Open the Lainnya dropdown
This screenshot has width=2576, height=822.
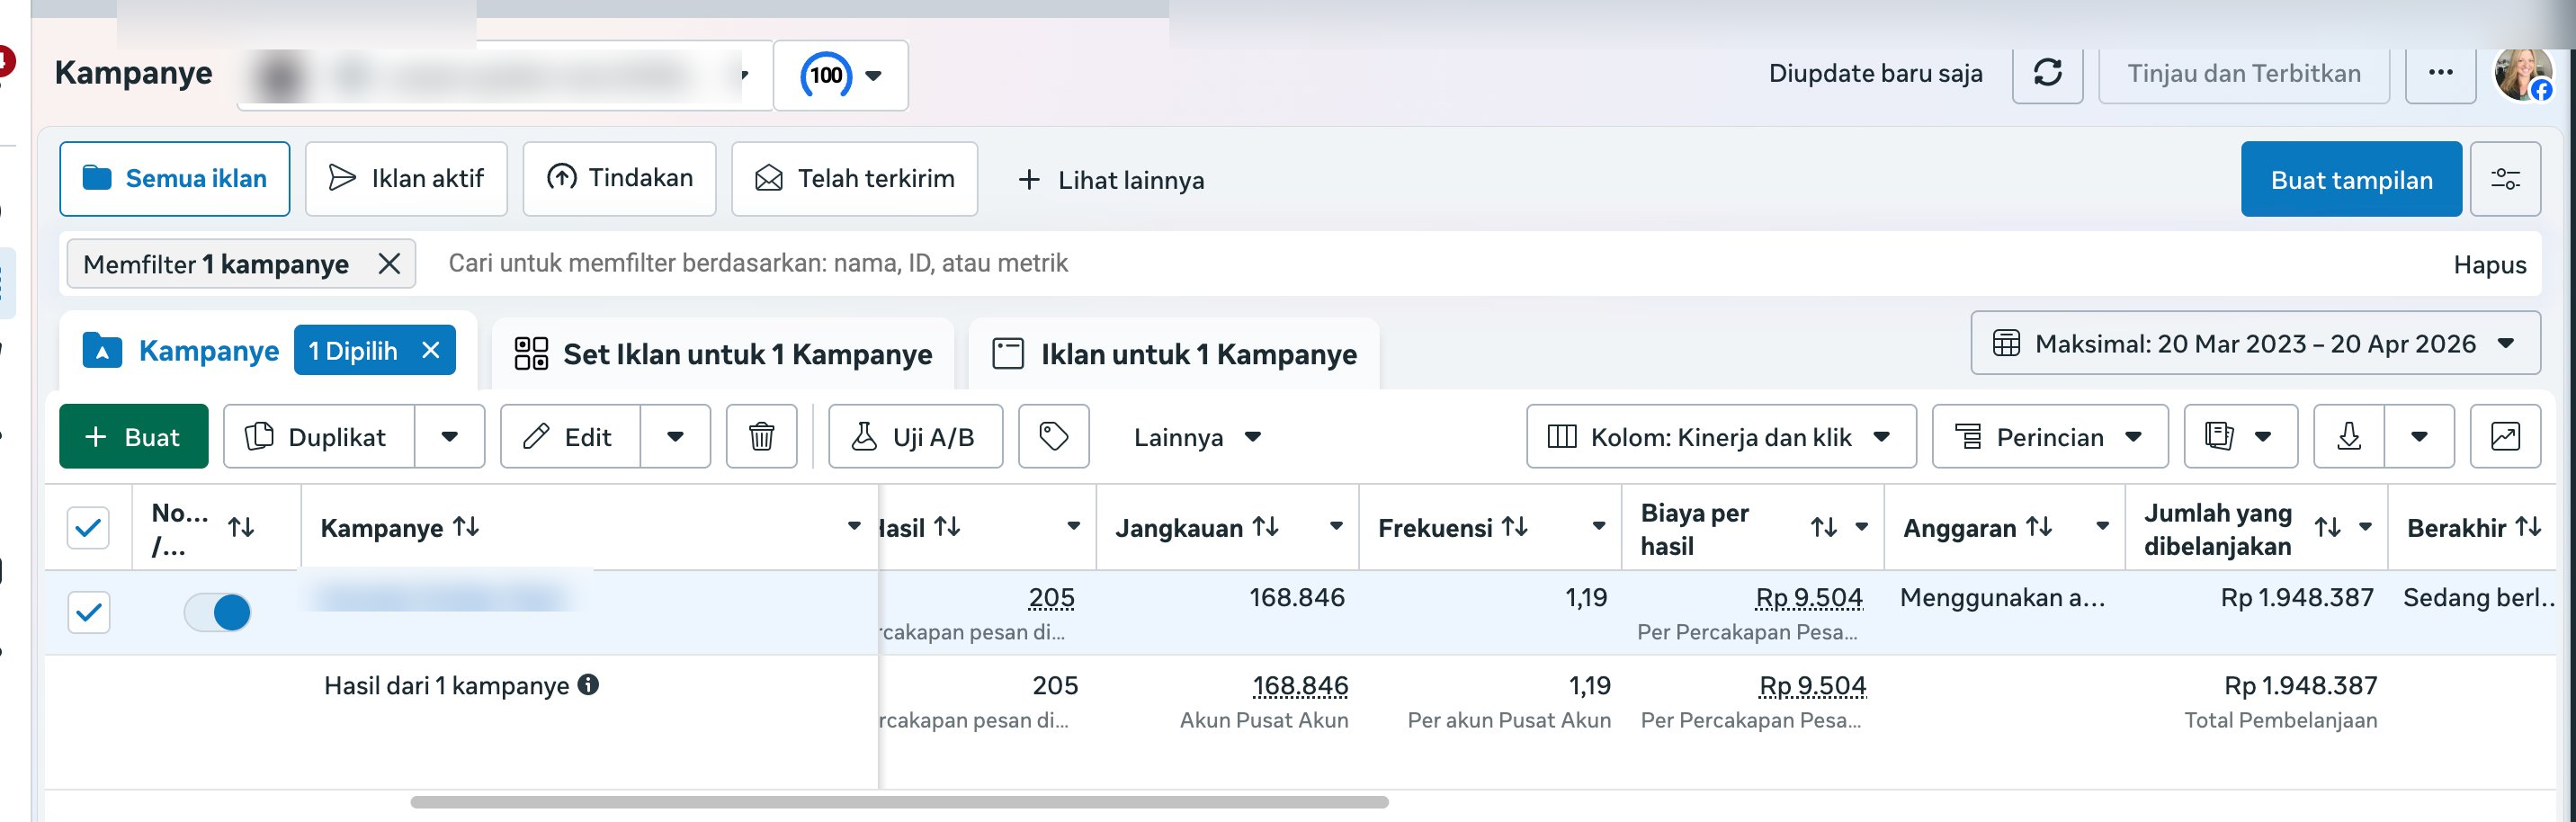pos(1197,437)
